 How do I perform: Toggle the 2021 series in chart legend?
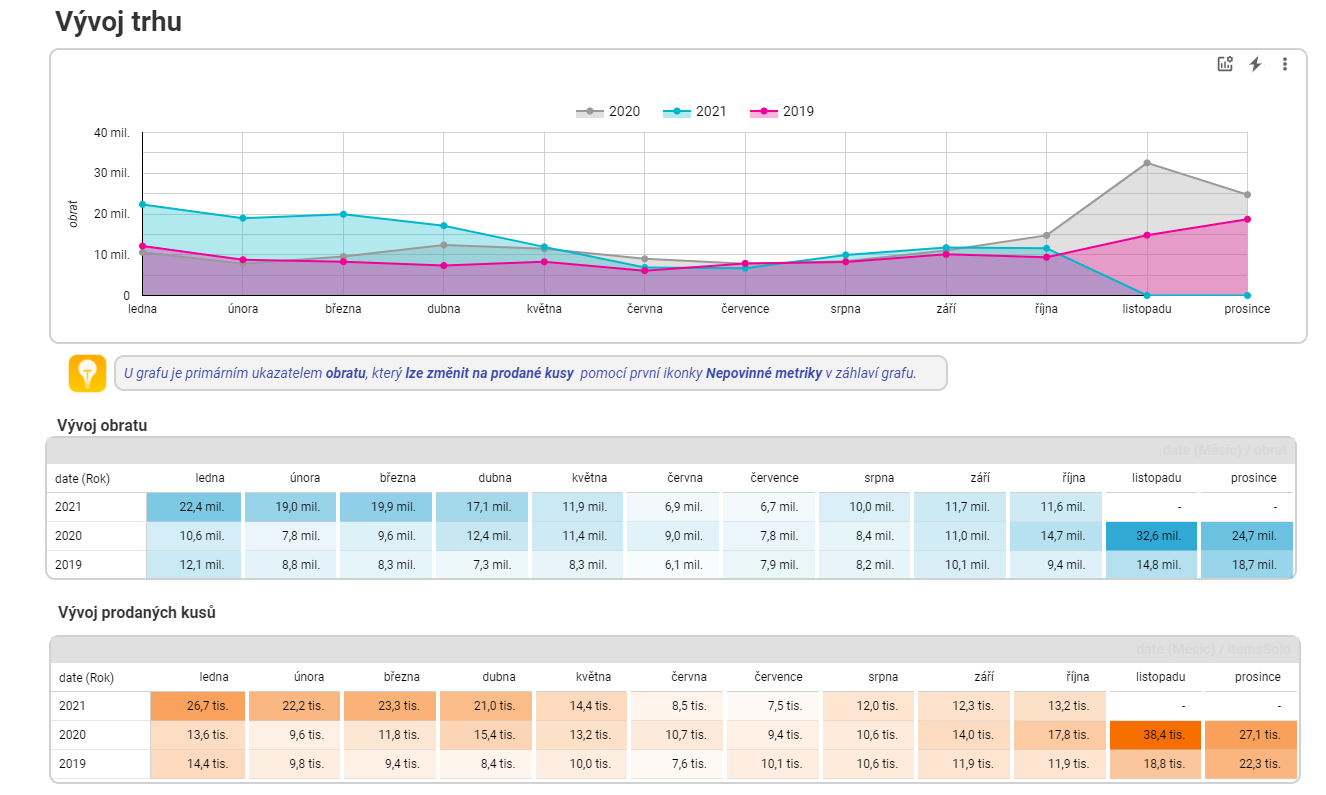pos(695,112)
